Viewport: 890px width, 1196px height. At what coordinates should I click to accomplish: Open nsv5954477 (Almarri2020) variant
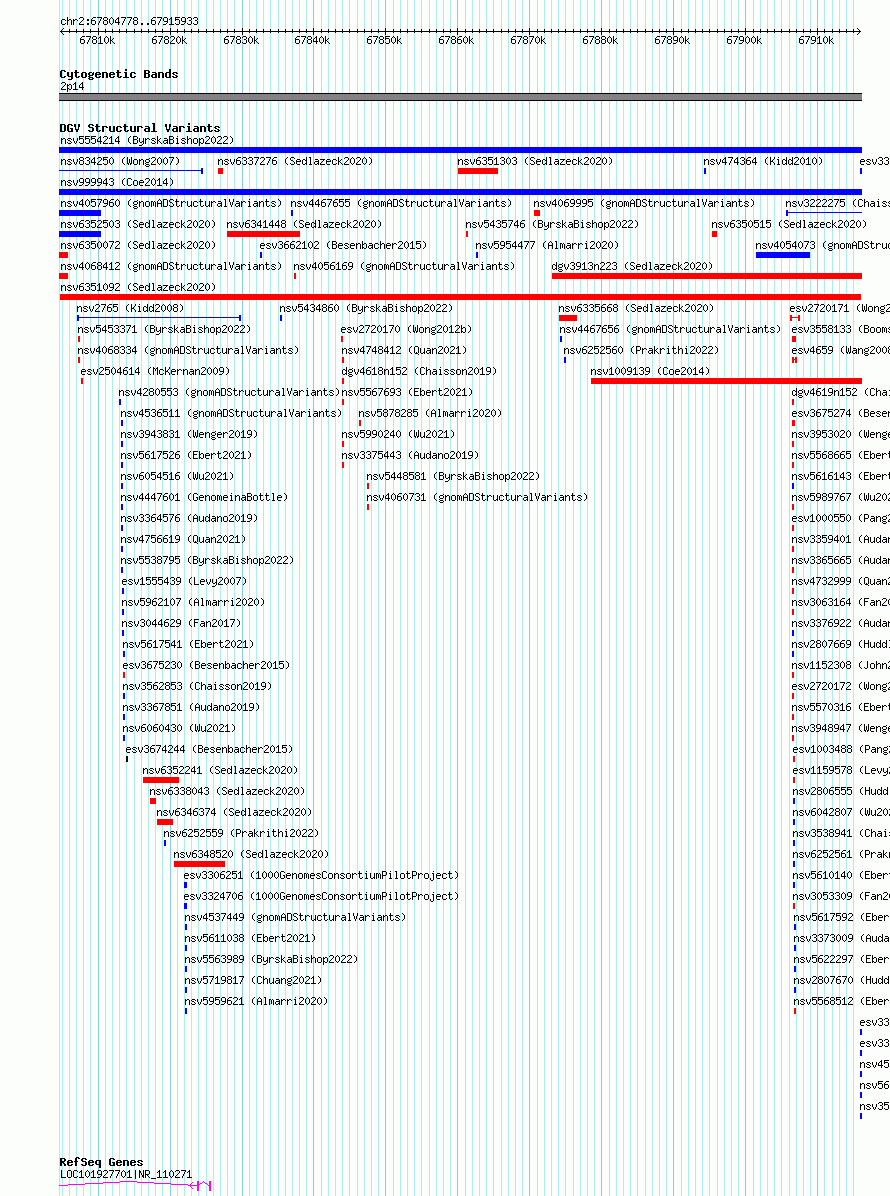pos(547,245)
